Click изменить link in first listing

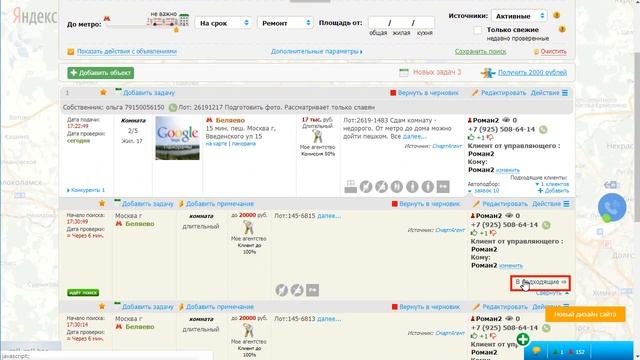508,170
